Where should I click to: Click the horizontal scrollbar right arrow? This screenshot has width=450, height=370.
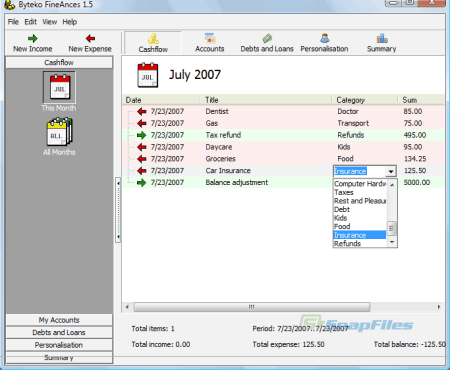pos(439,307)
